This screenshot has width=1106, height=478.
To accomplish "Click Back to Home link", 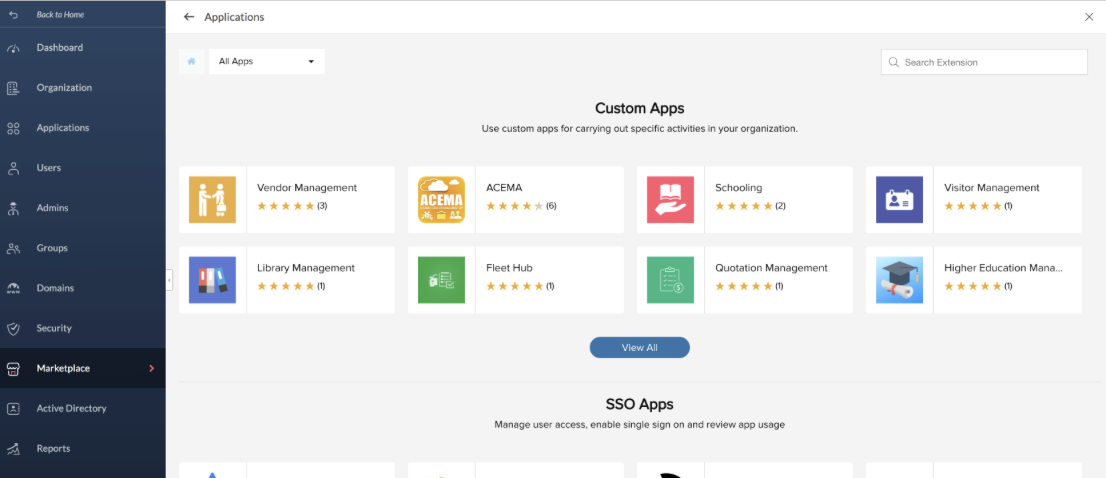I will [60, 15].
